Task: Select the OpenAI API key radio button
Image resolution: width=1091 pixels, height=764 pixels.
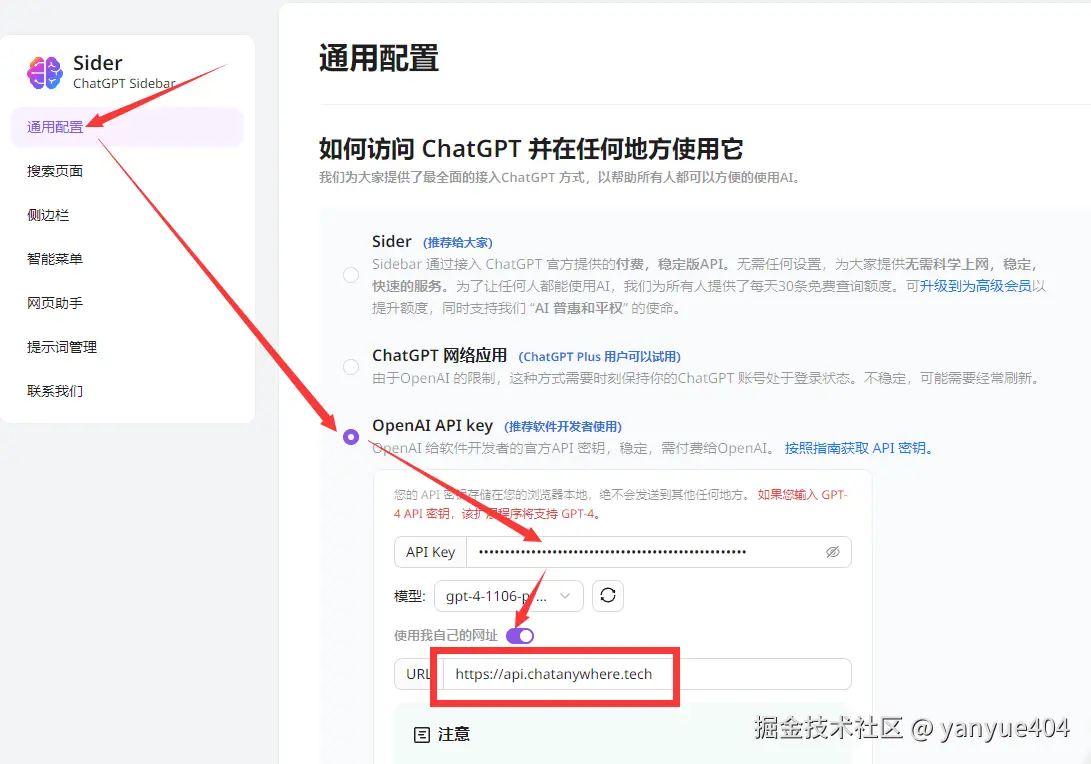Action: tap(351, 437)
